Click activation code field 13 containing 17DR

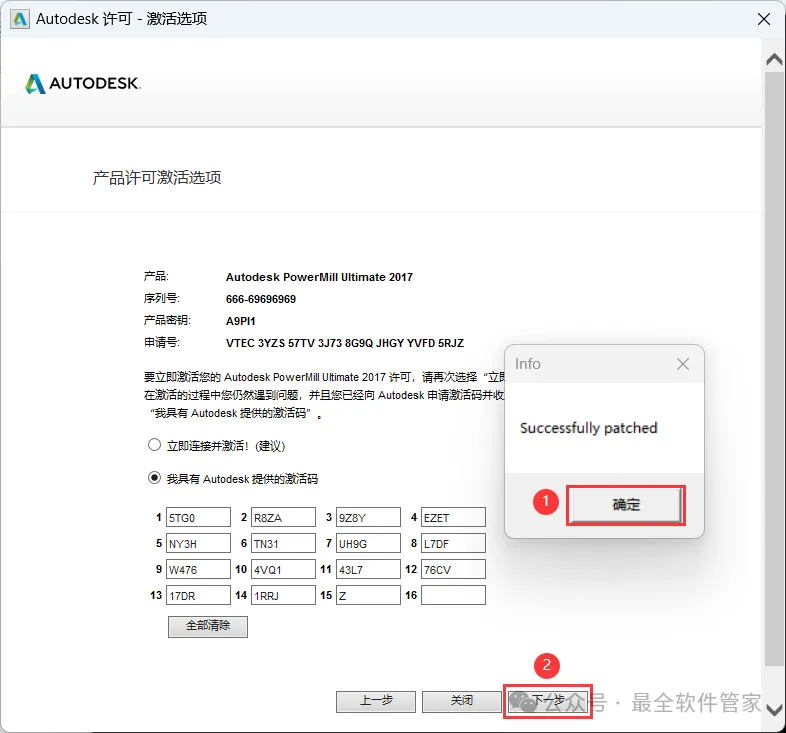(x=198, y=595)
